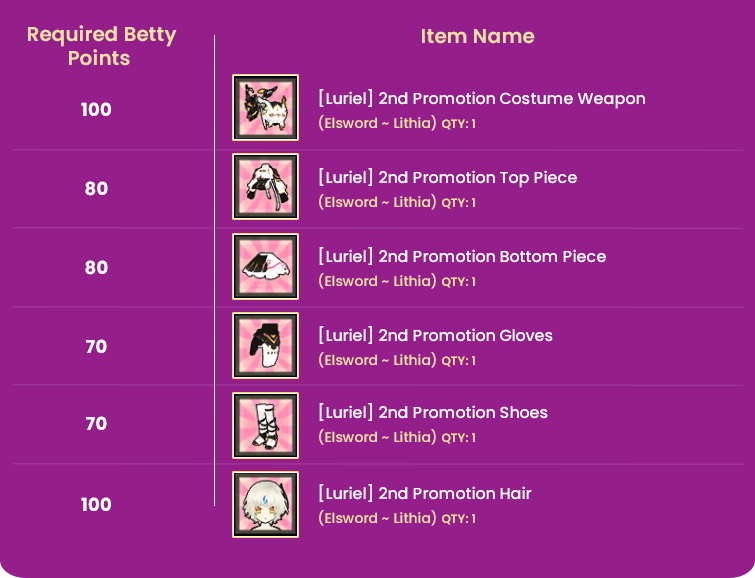755x578 pixels.
Task: Click the 2nd Promotion Top Piece icon
Action: pyautogui.click(x=265, y=187)
